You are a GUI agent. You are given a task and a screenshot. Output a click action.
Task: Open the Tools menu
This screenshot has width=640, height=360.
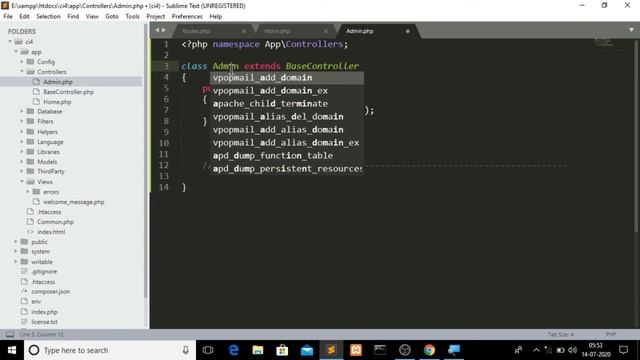tap(132, 16)
